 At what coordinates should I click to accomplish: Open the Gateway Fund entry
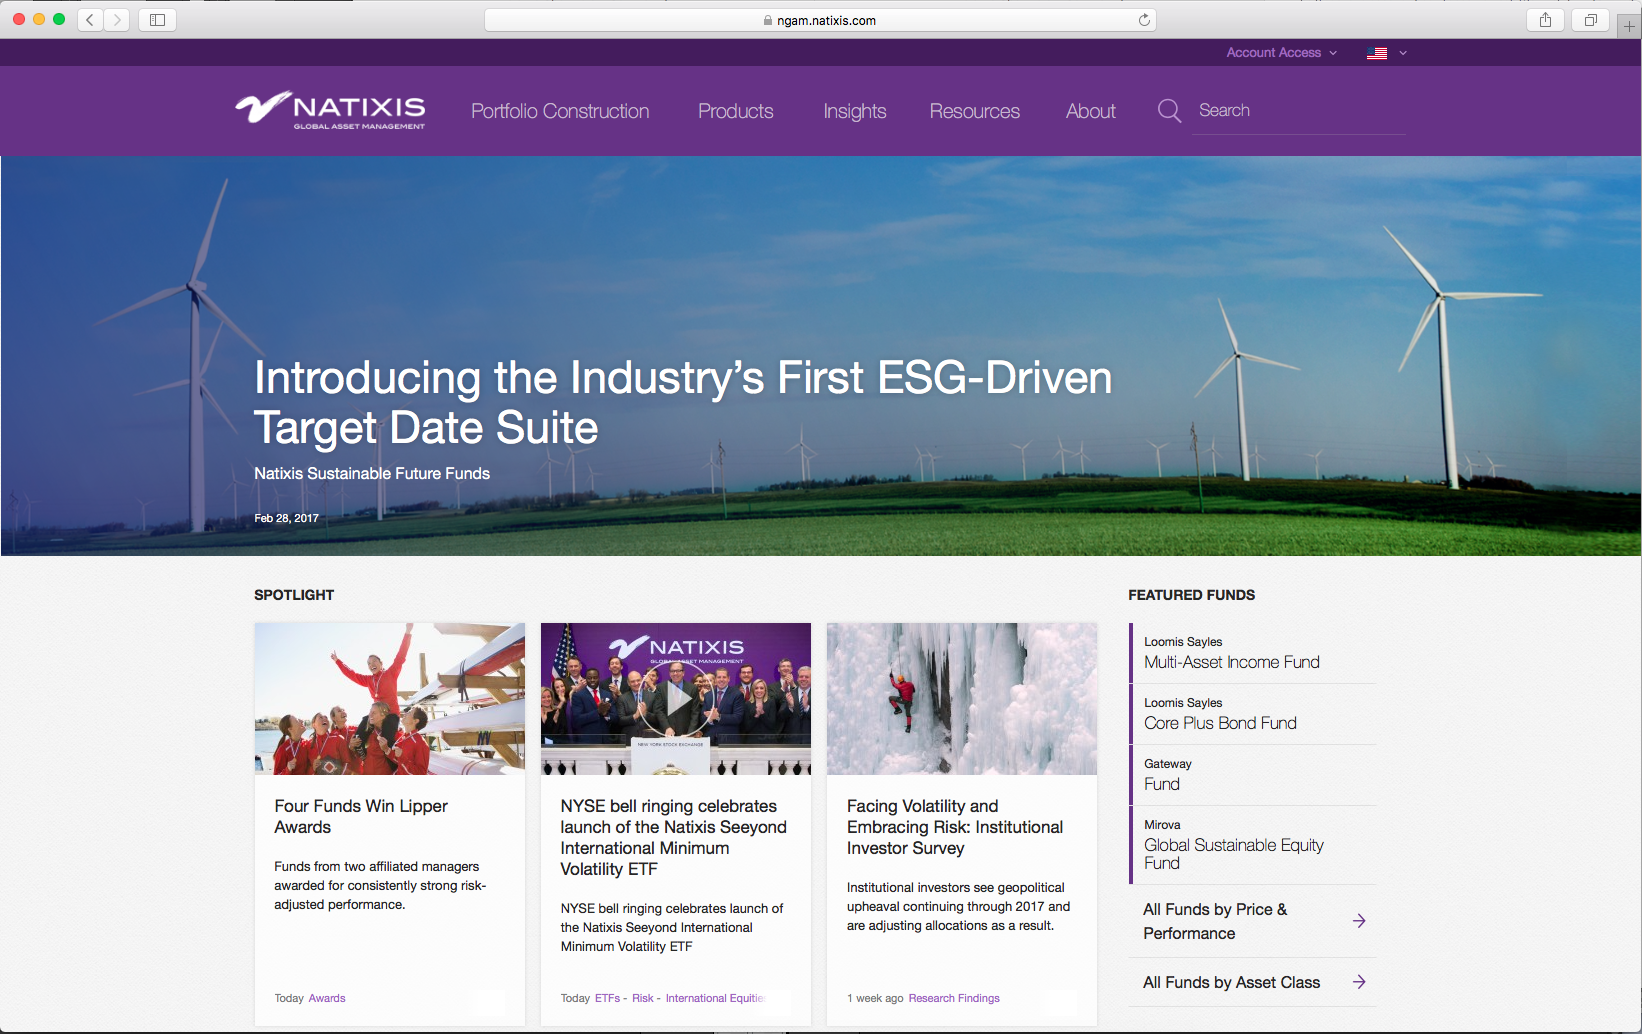click(1253, 775)
